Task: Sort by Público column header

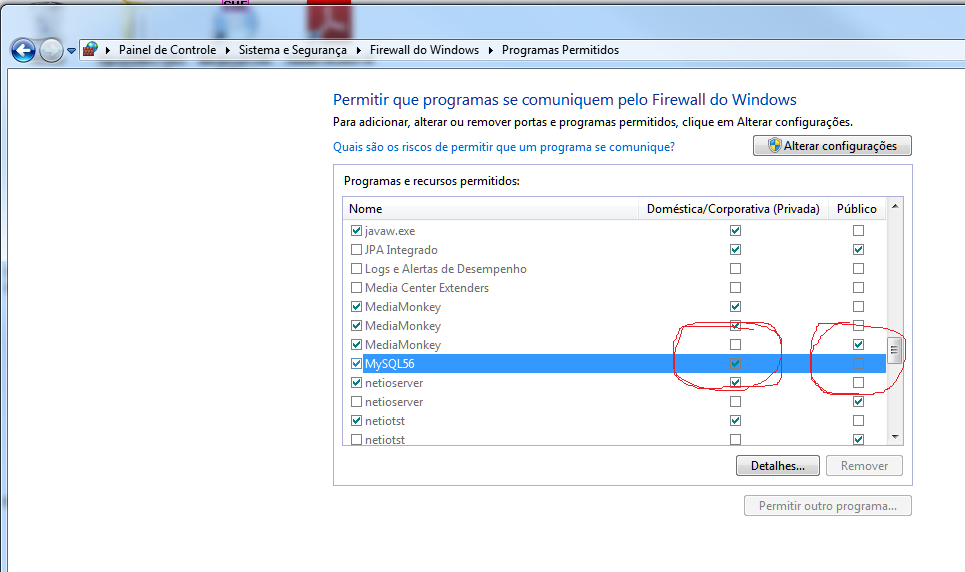Action: point(857,209)
